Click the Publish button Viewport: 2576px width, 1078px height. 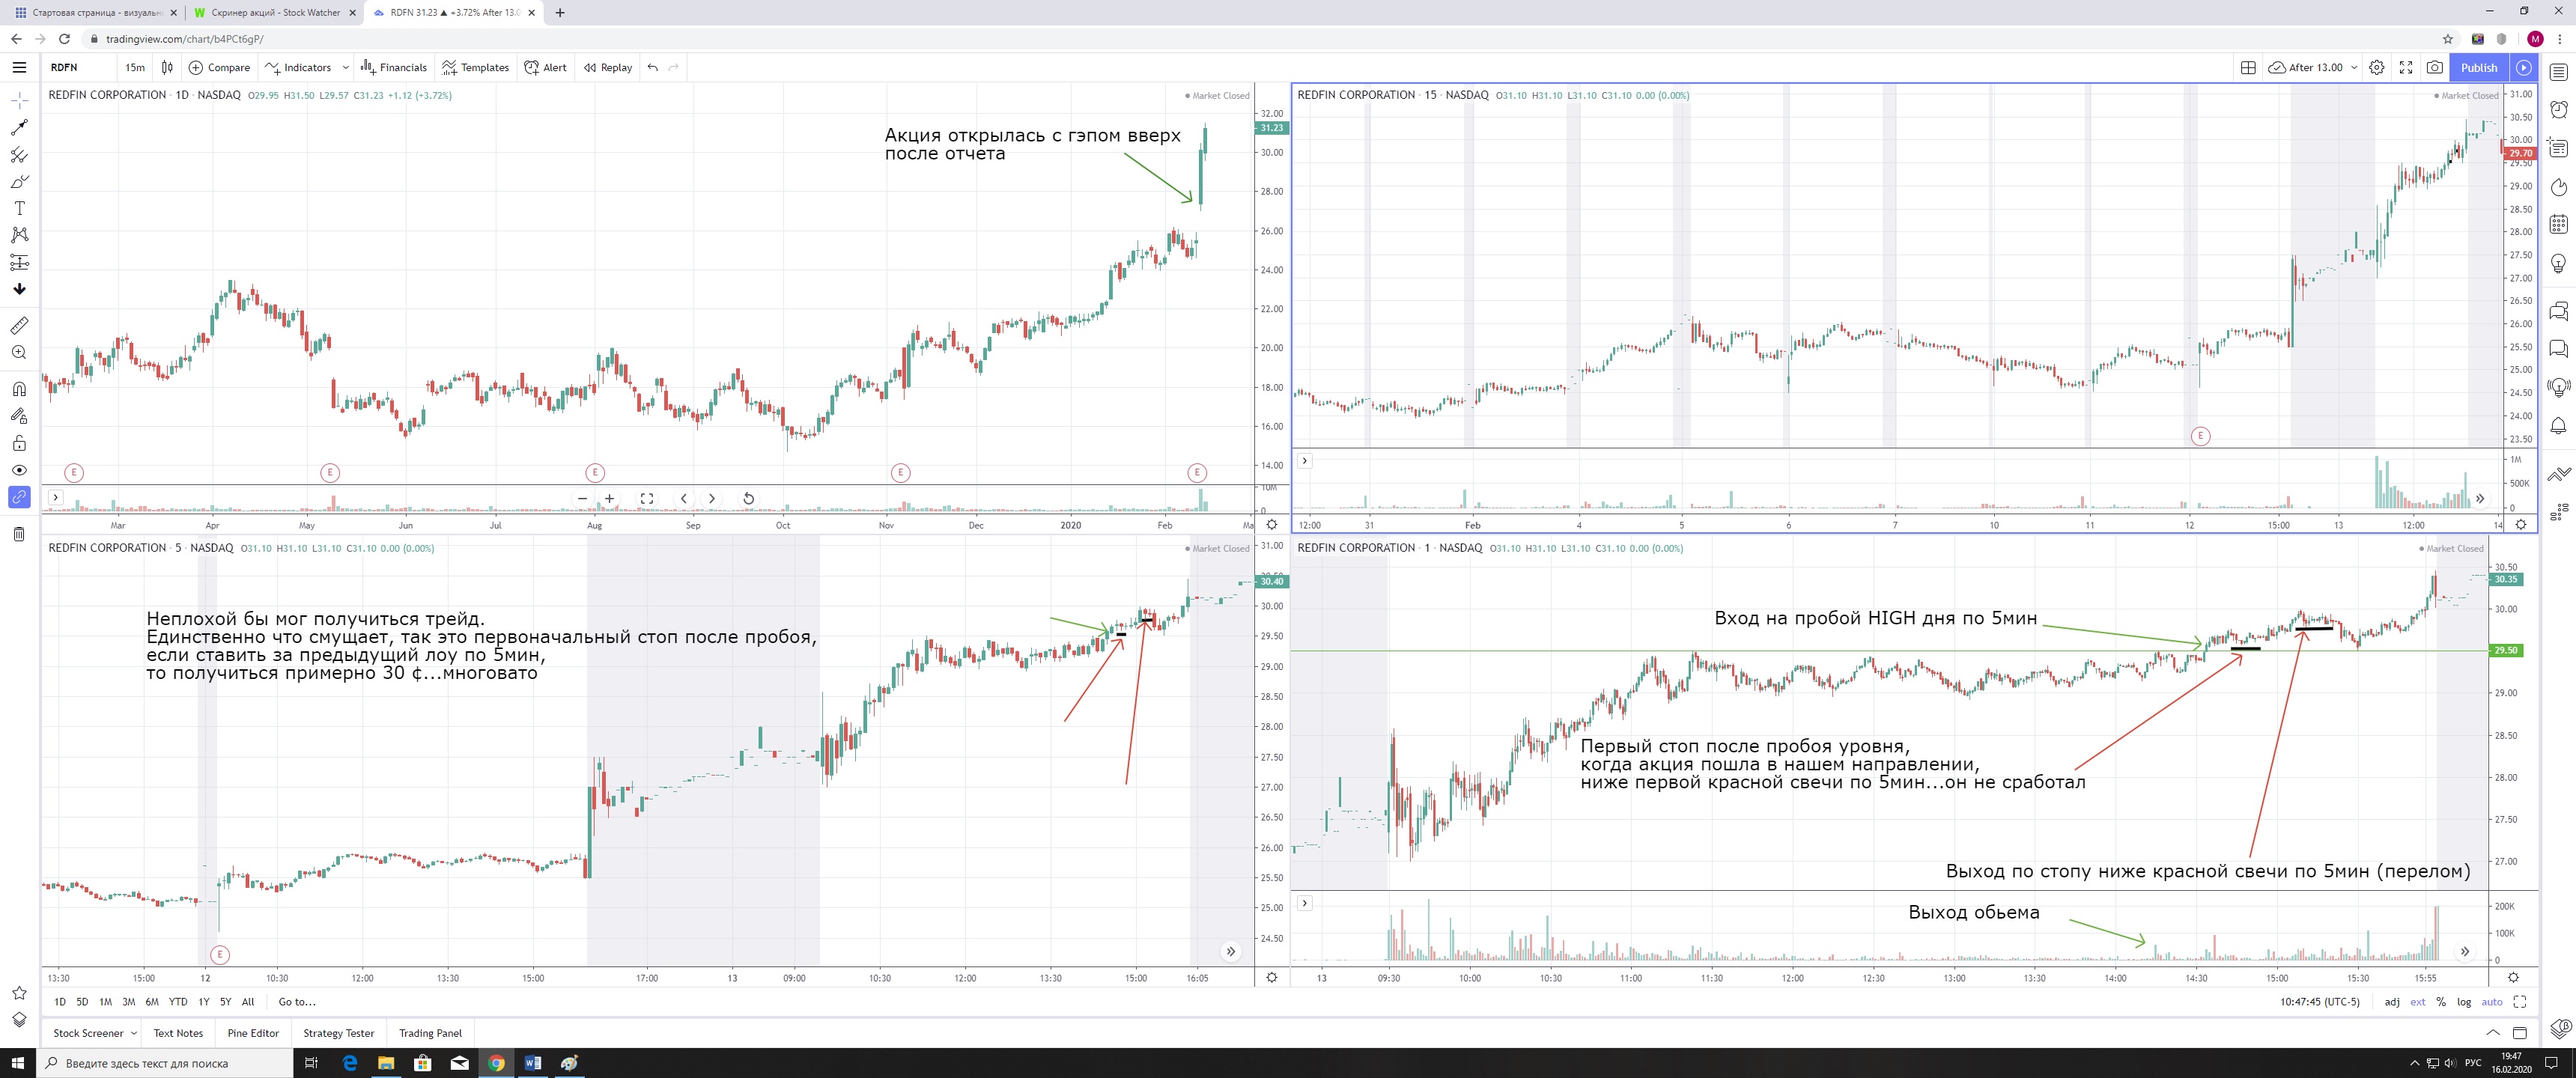[2479, 67]
